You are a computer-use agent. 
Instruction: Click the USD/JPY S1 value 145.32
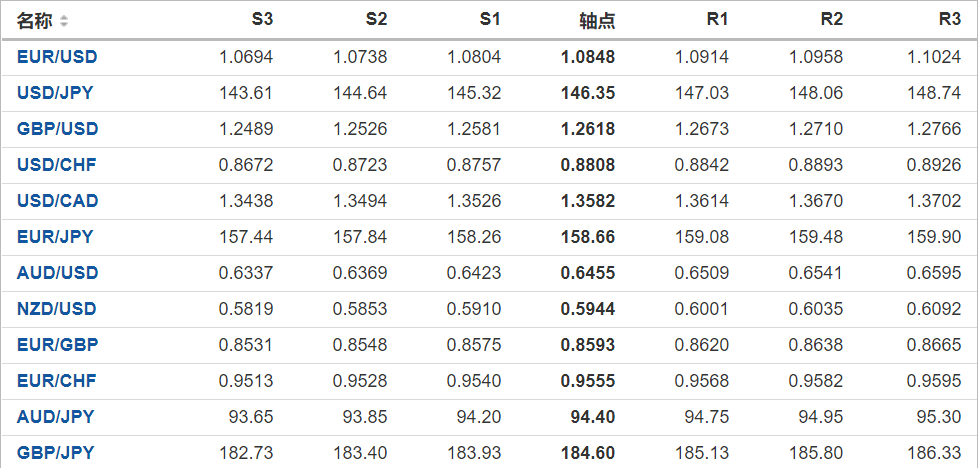point(475,93)
